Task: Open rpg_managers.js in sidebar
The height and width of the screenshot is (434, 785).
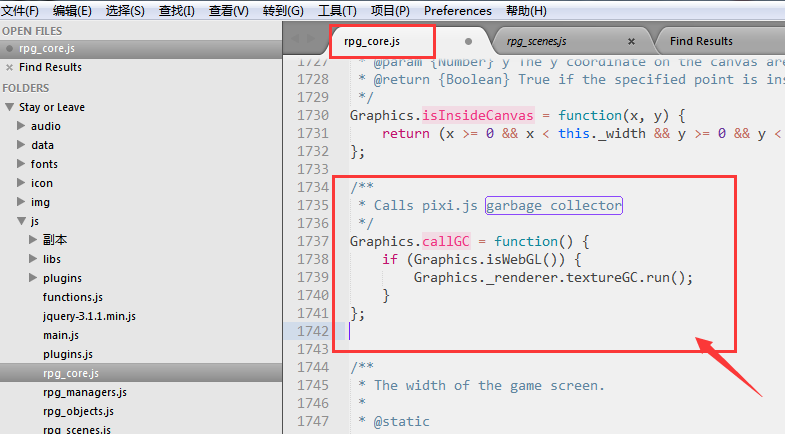Action: point(85,392)
